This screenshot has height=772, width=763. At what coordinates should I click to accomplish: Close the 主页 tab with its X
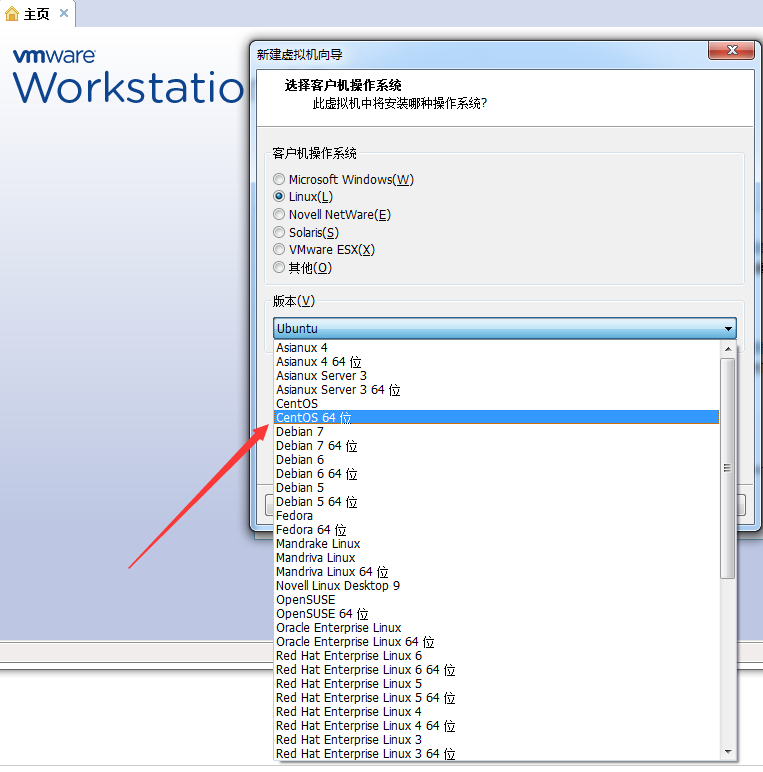pos(64,14)
